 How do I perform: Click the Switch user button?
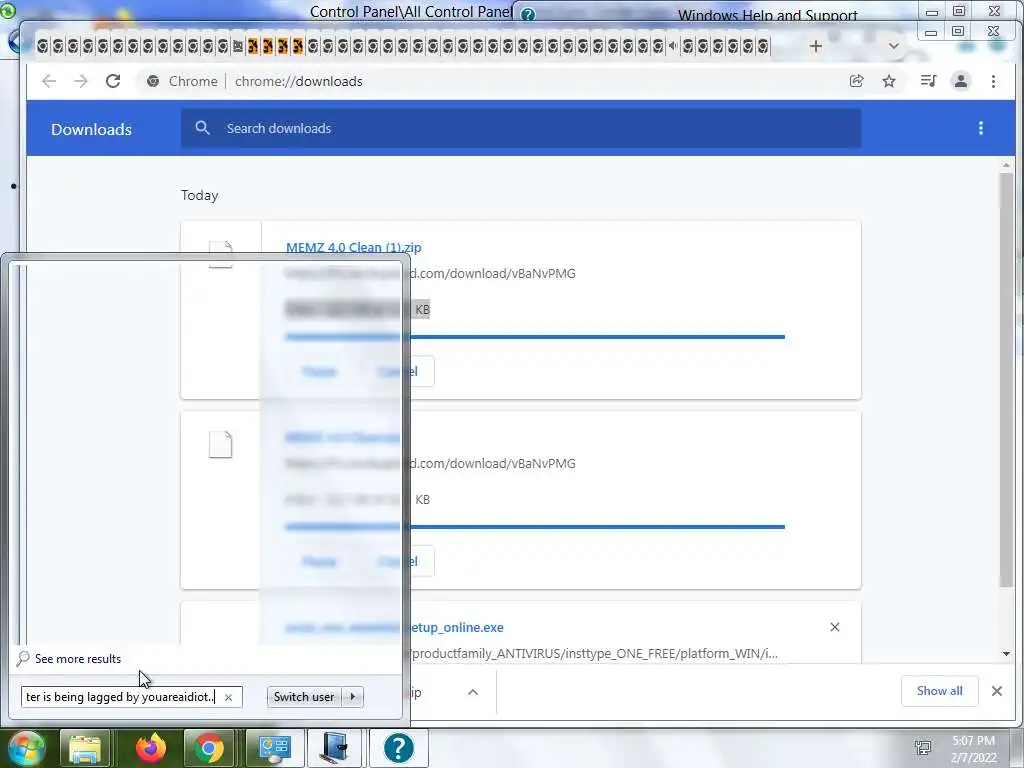(x=304, y=697)
